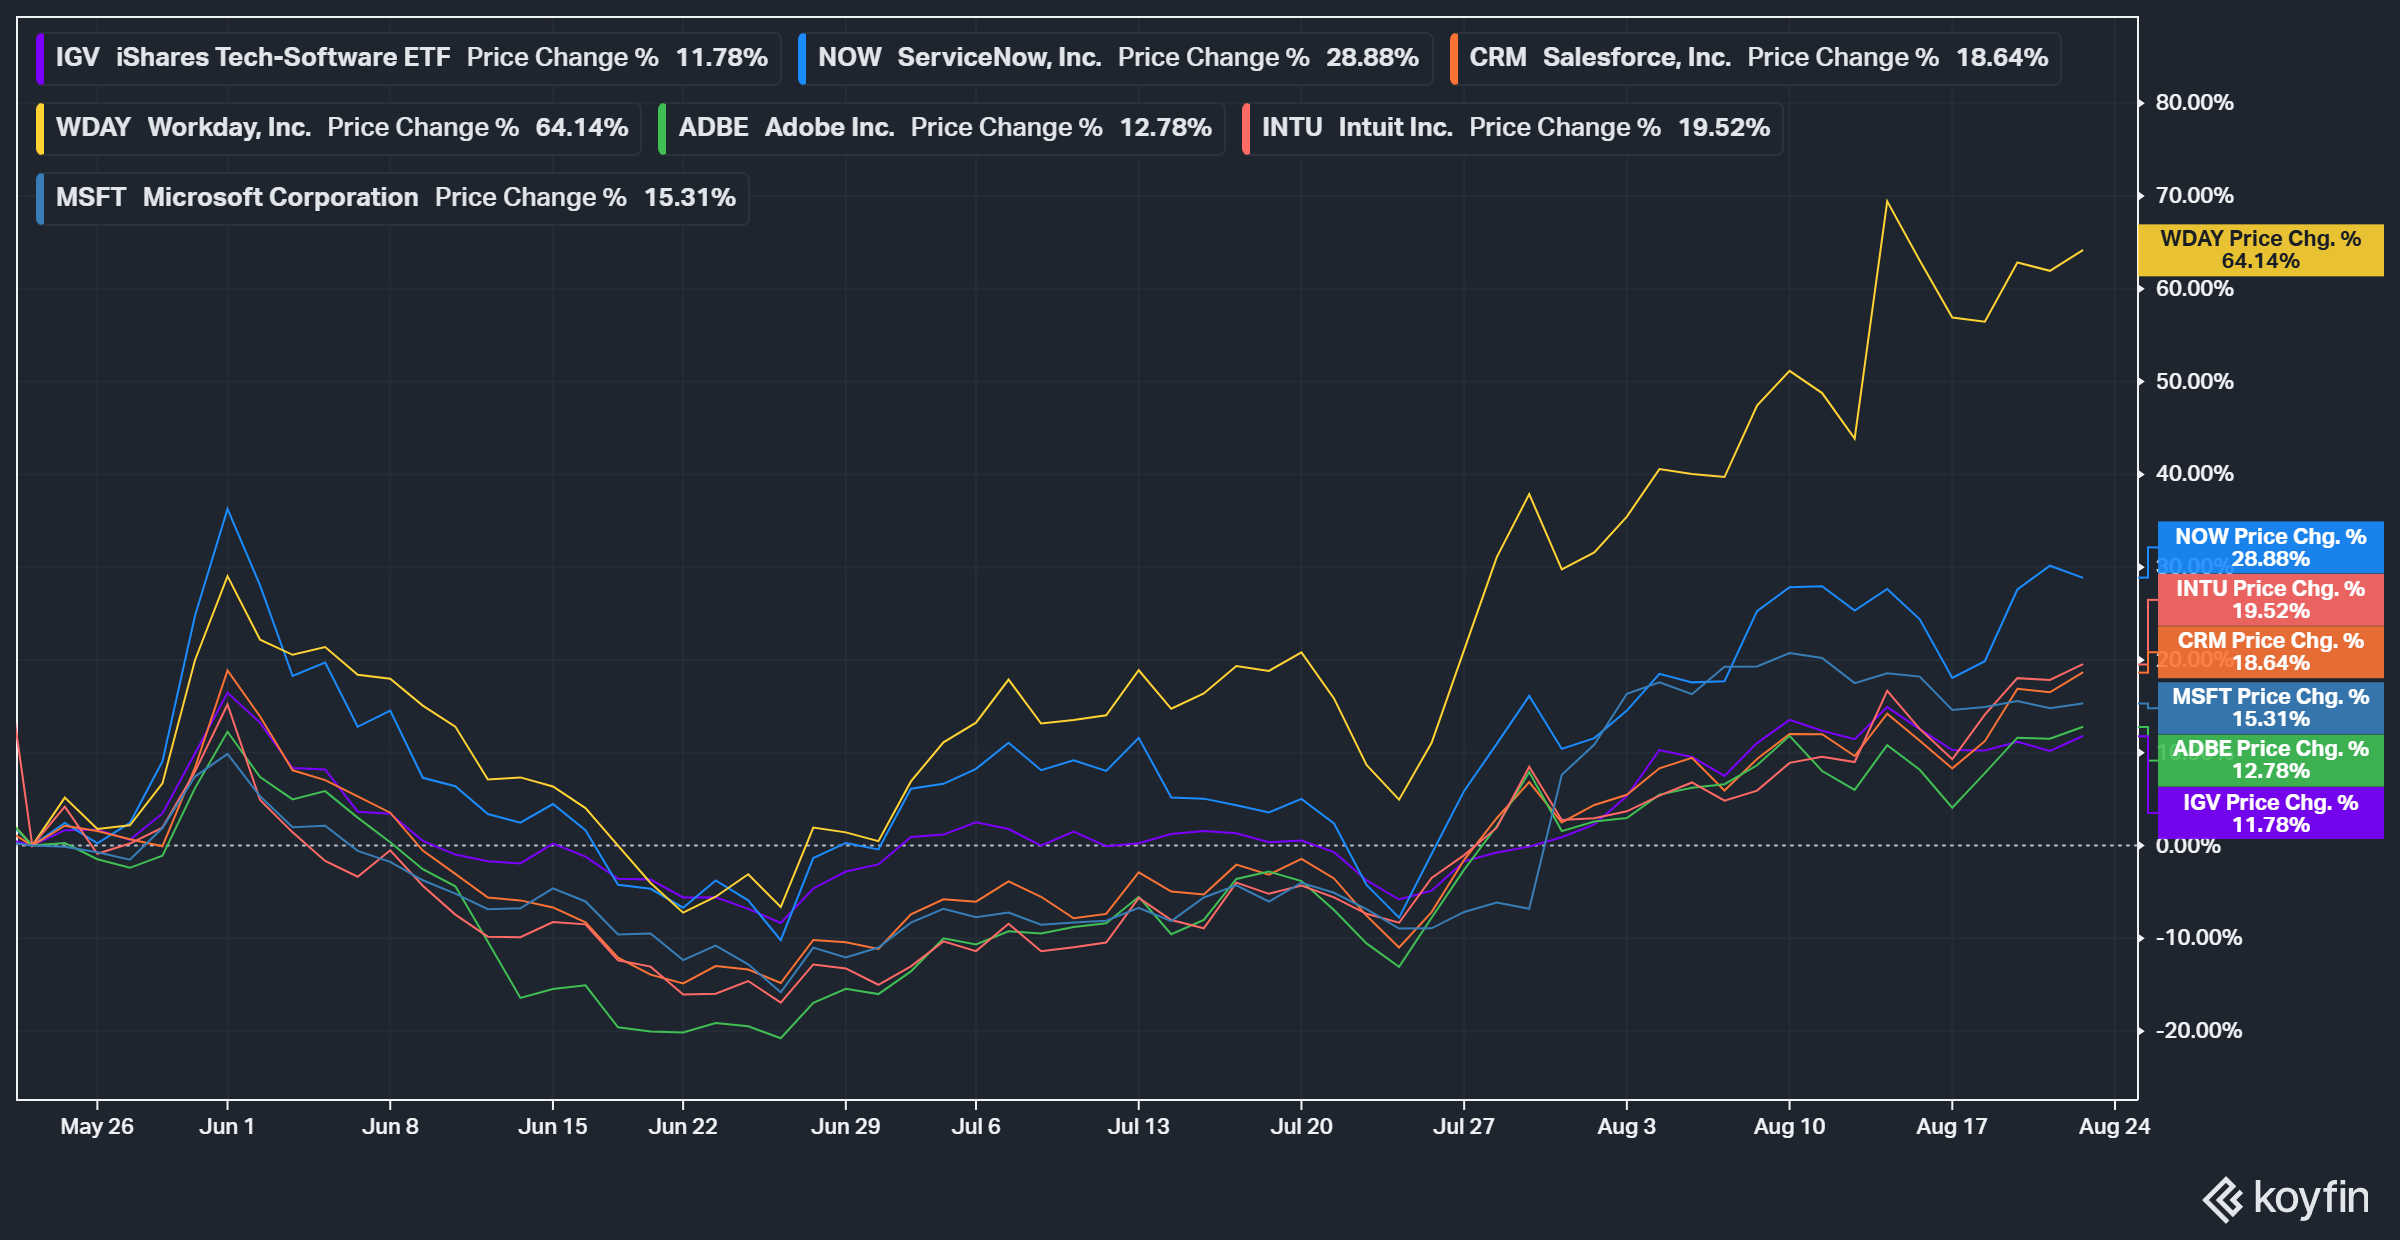Select the INTU Intuit legend entry
The image size is (2400, 1240).
pos(1512,128)
